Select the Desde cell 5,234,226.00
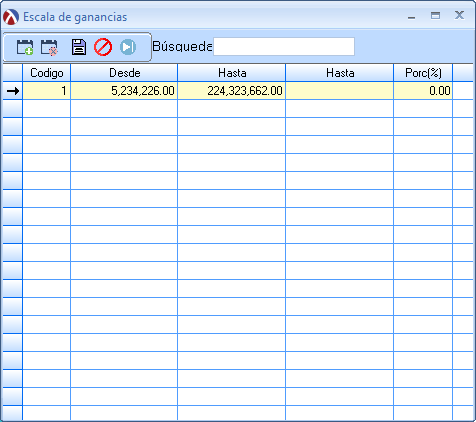The width and height of the screenshot is (476, 422). click(x=124, y=91)
